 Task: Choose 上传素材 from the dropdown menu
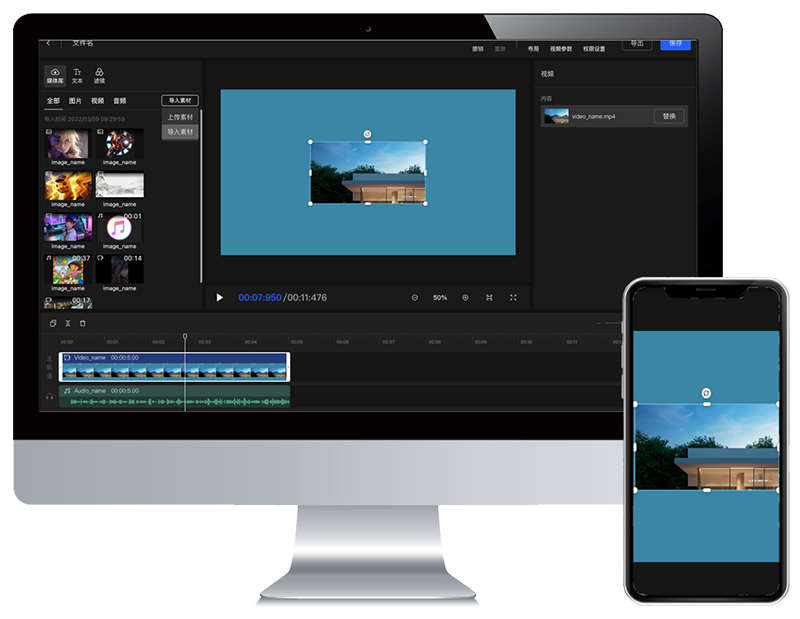[x=180, y=117]
